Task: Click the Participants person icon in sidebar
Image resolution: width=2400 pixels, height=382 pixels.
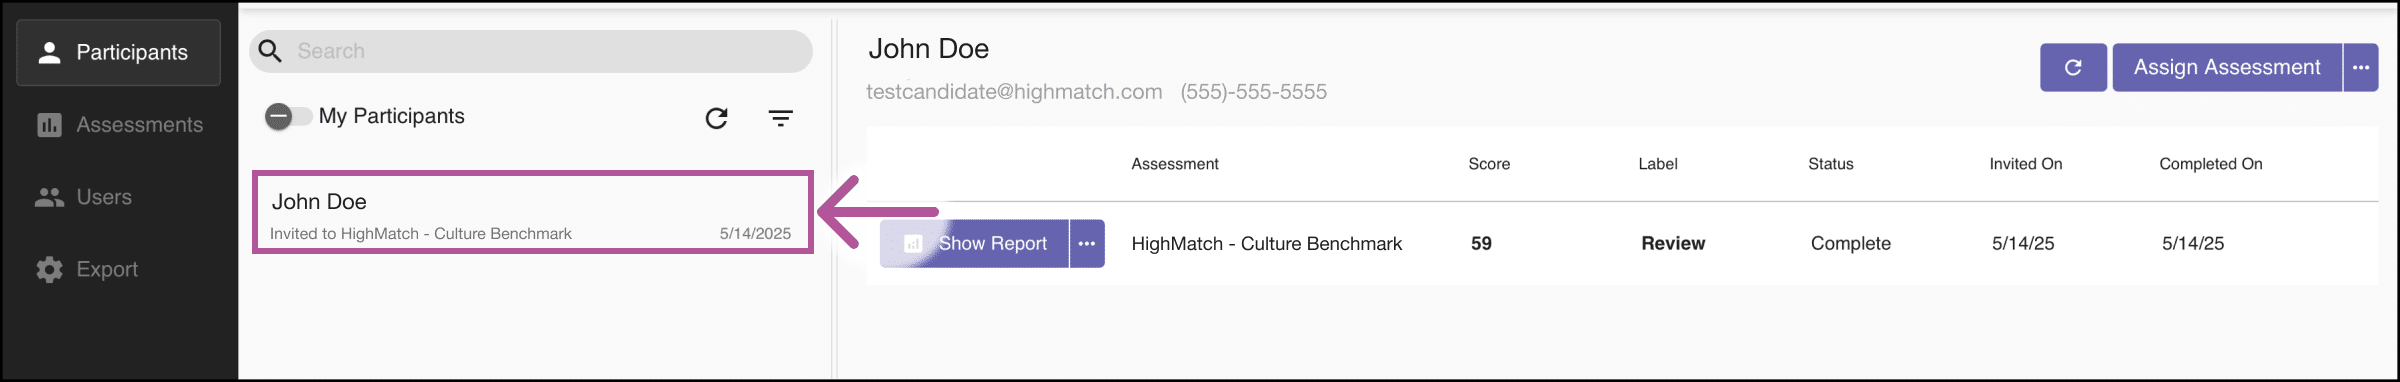Action: coord(49,52)
